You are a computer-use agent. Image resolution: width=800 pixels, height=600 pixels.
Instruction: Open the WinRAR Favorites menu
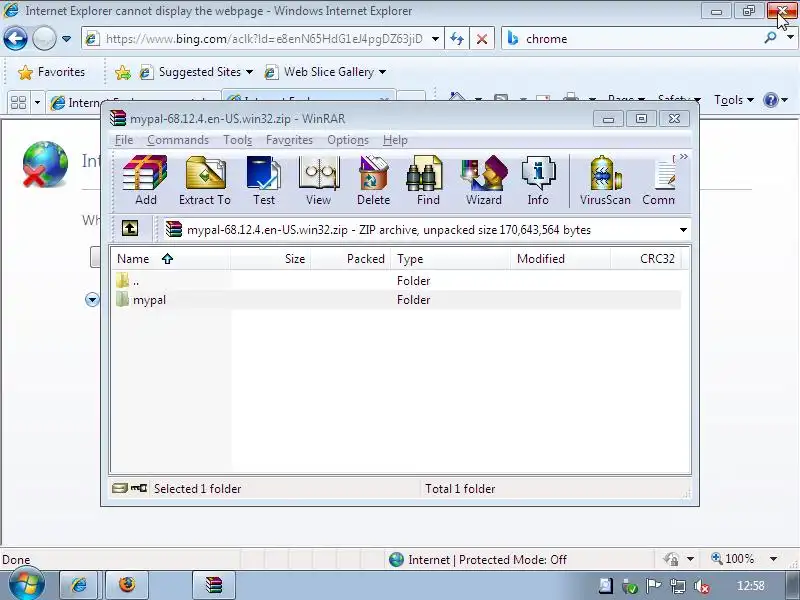[289, 140]
